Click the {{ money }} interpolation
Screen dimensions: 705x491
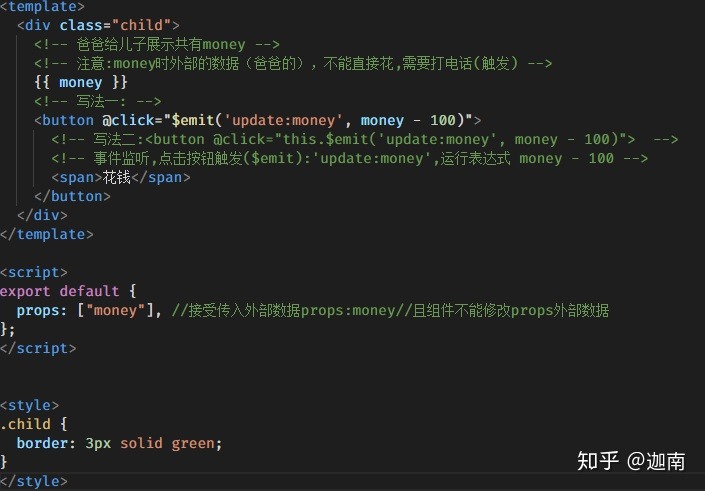[81, 82]
